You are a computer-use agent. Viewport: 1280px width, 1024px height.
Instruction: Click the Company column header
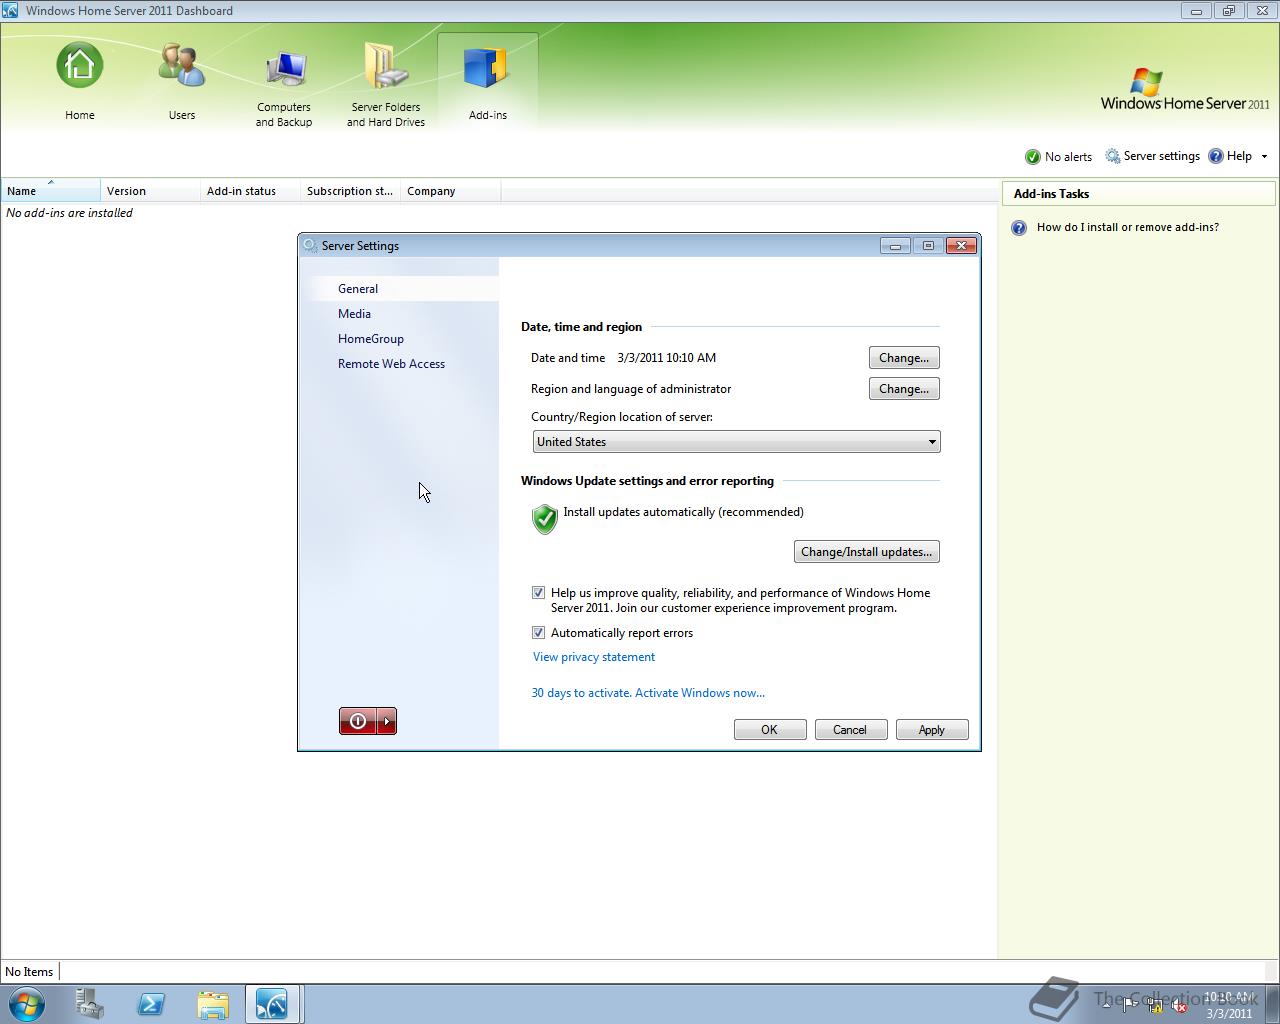click(451, 191)
